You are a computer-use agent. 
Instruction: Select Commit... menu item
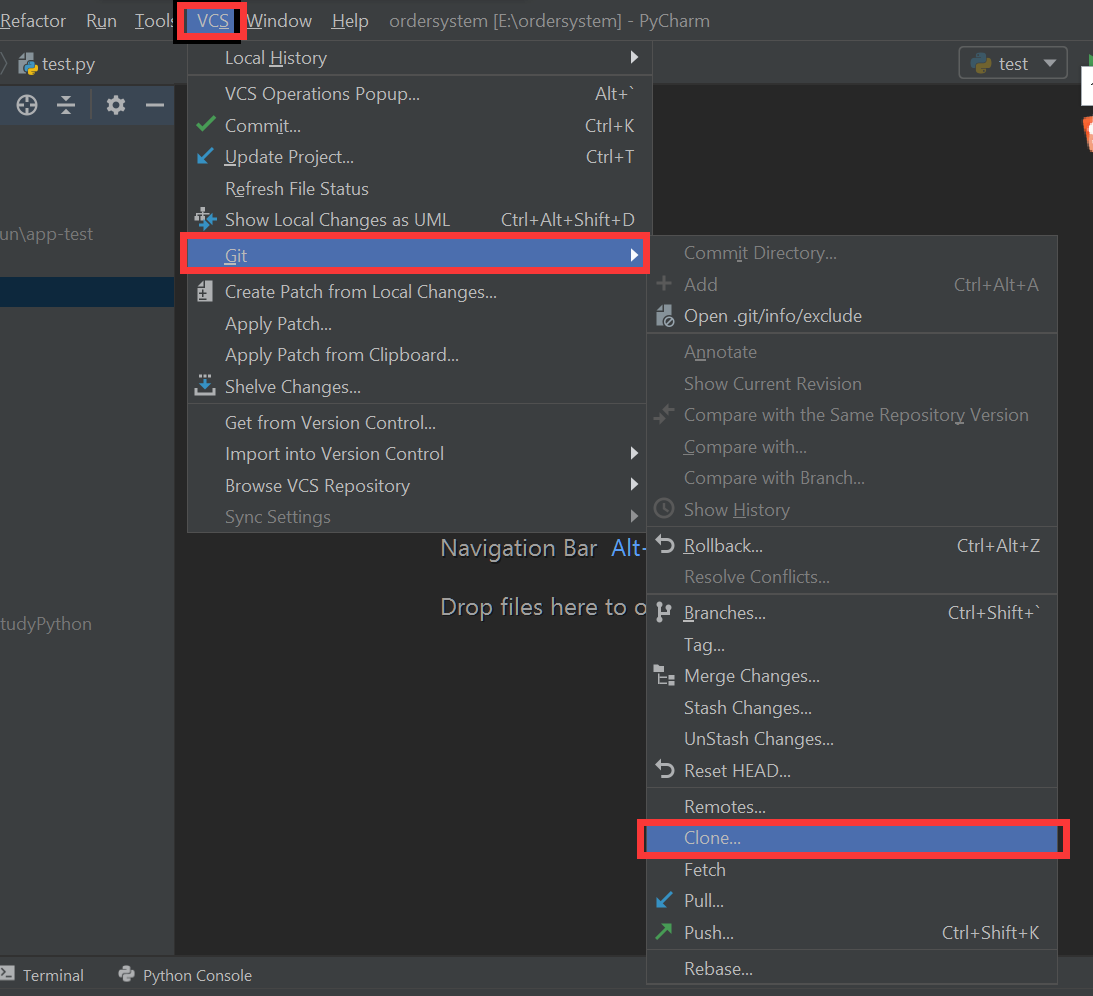[x=420, y=125]
